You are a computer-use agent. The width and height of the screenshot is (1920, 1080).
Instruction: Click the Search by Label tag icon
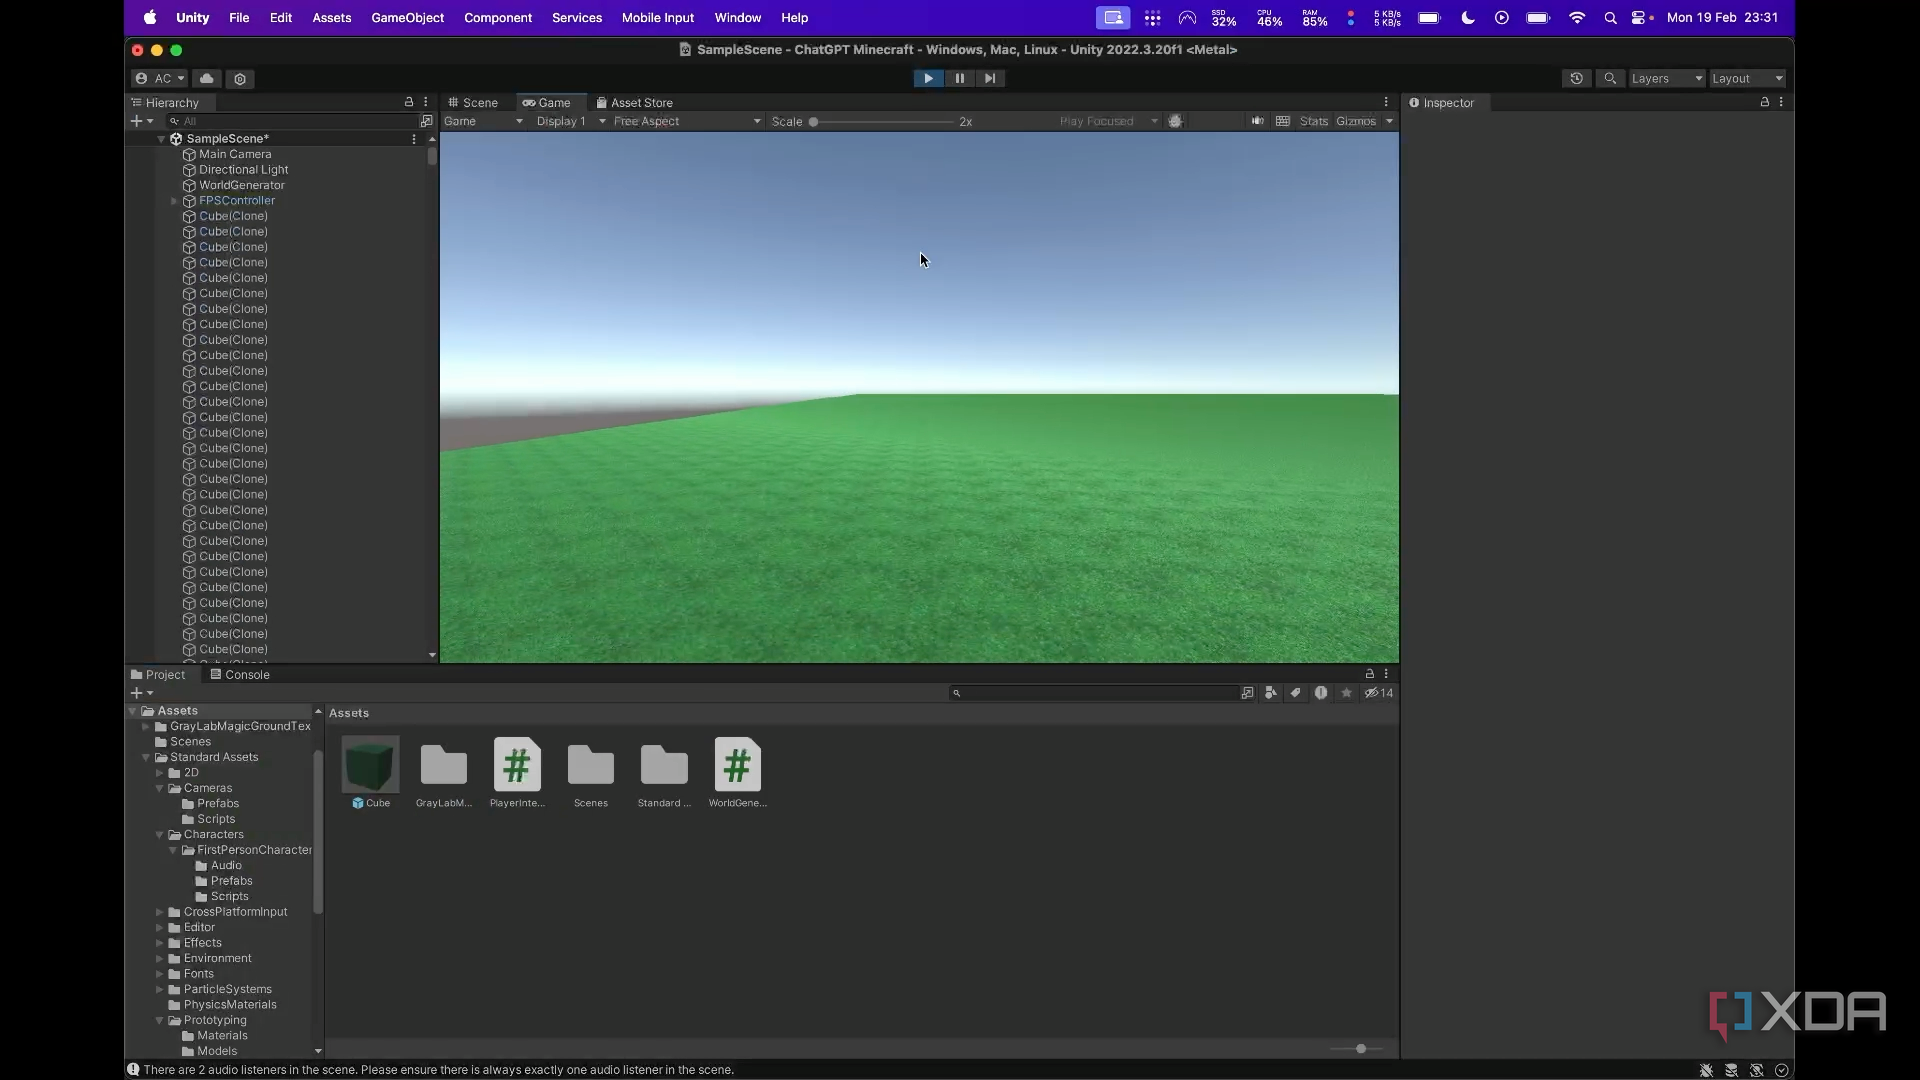point(1296,693)
